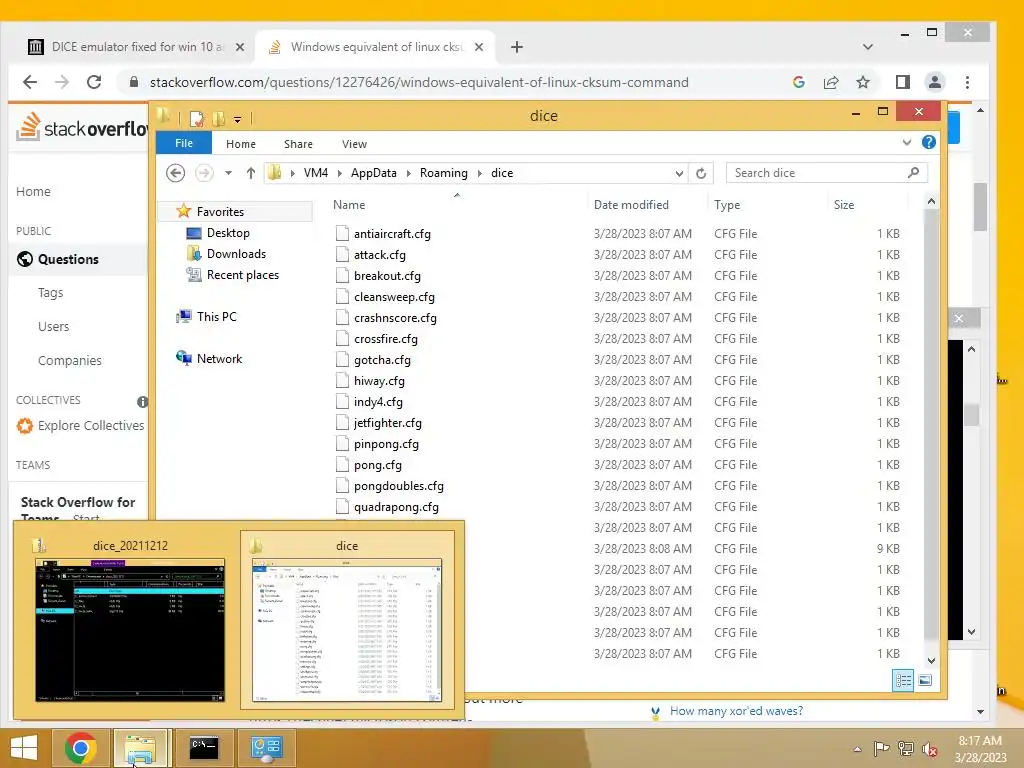Bookmark this page with star icon
The width and height of the screenshot is (1024, 768).
click(863, 82)
